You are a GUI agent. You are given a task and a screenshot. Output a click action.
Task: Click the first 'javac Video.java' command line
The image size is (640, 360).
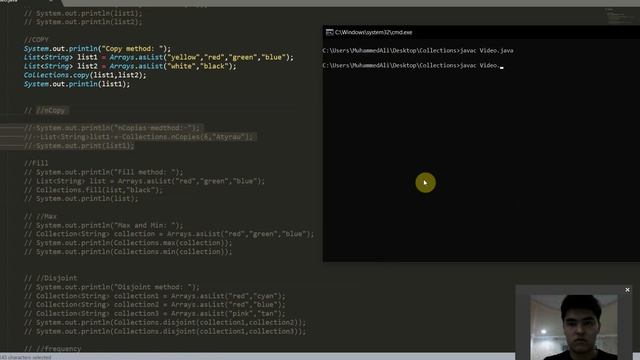pos(418,51)
